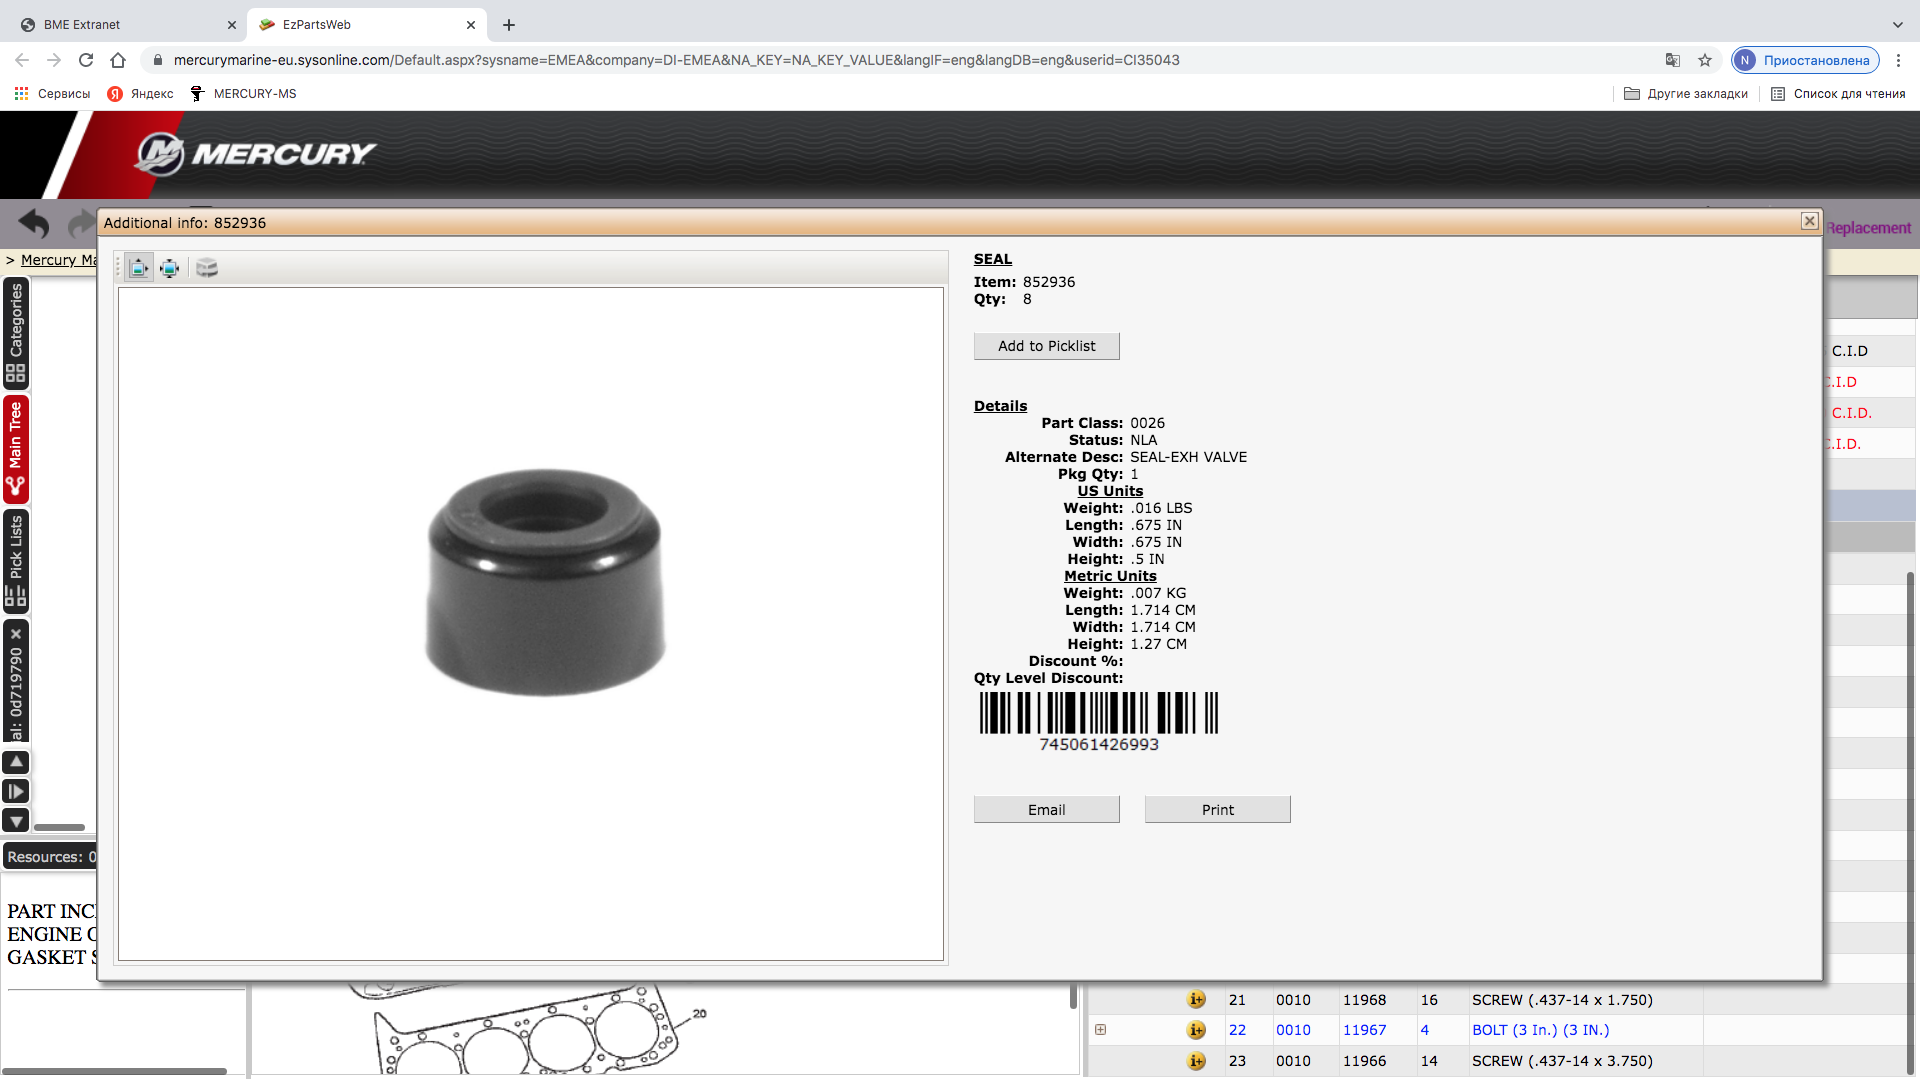Click the Add to Picklist button
This screenshot has height=1080, width=1920.
(1046, 346)
